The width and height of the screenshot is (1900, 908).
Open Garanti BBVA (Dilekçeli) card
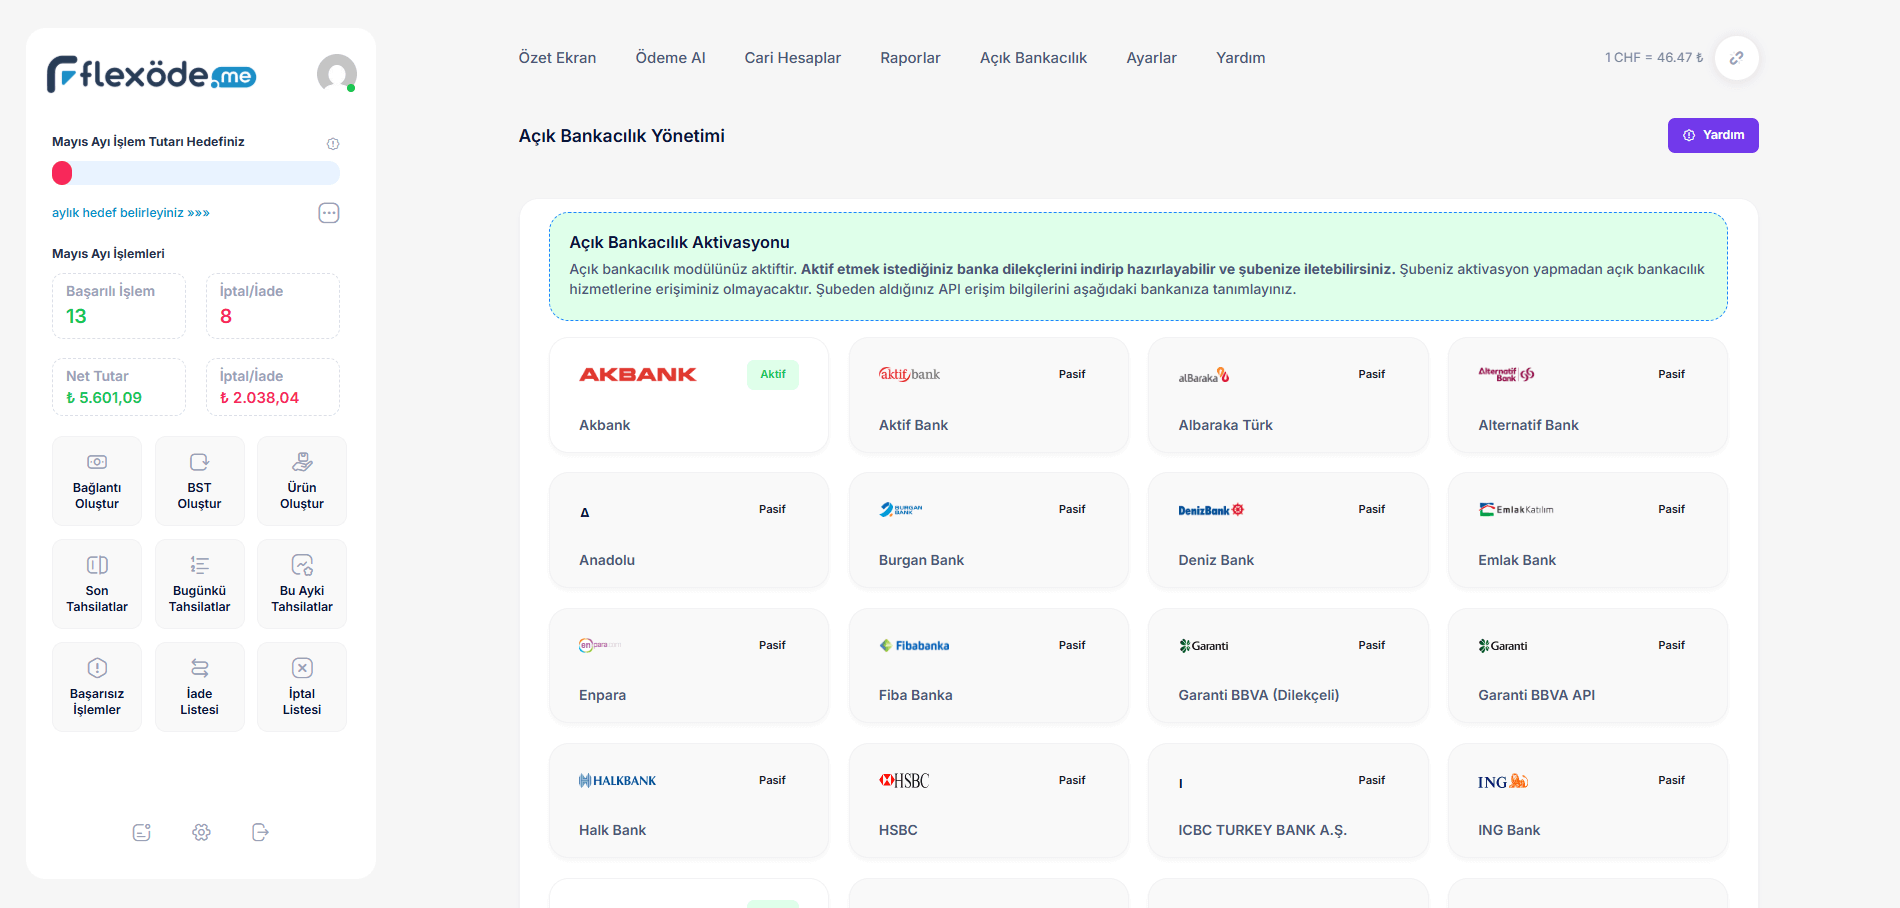(x=1288, y=665)
